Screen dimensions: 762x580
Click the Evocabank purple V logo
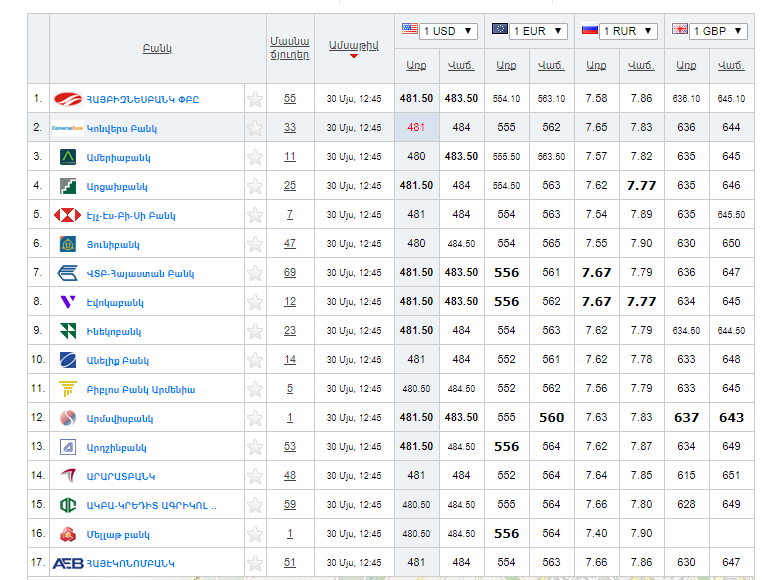(68, 302)
